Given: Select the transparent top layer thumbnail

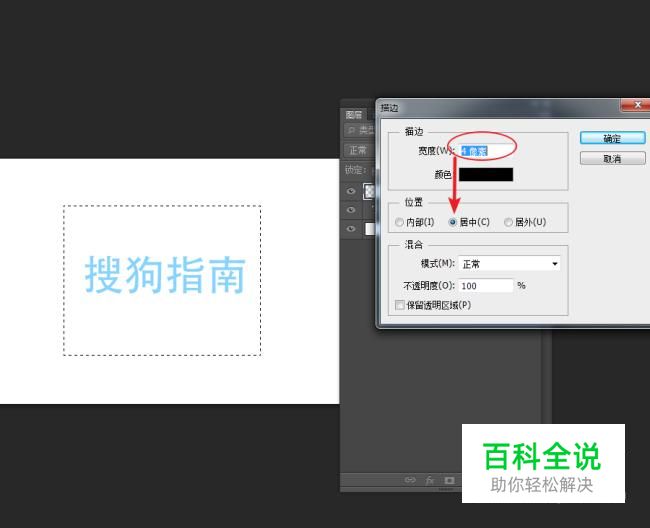Looking at the screenshot, I should pyautogui.click(x=369, y=191).
